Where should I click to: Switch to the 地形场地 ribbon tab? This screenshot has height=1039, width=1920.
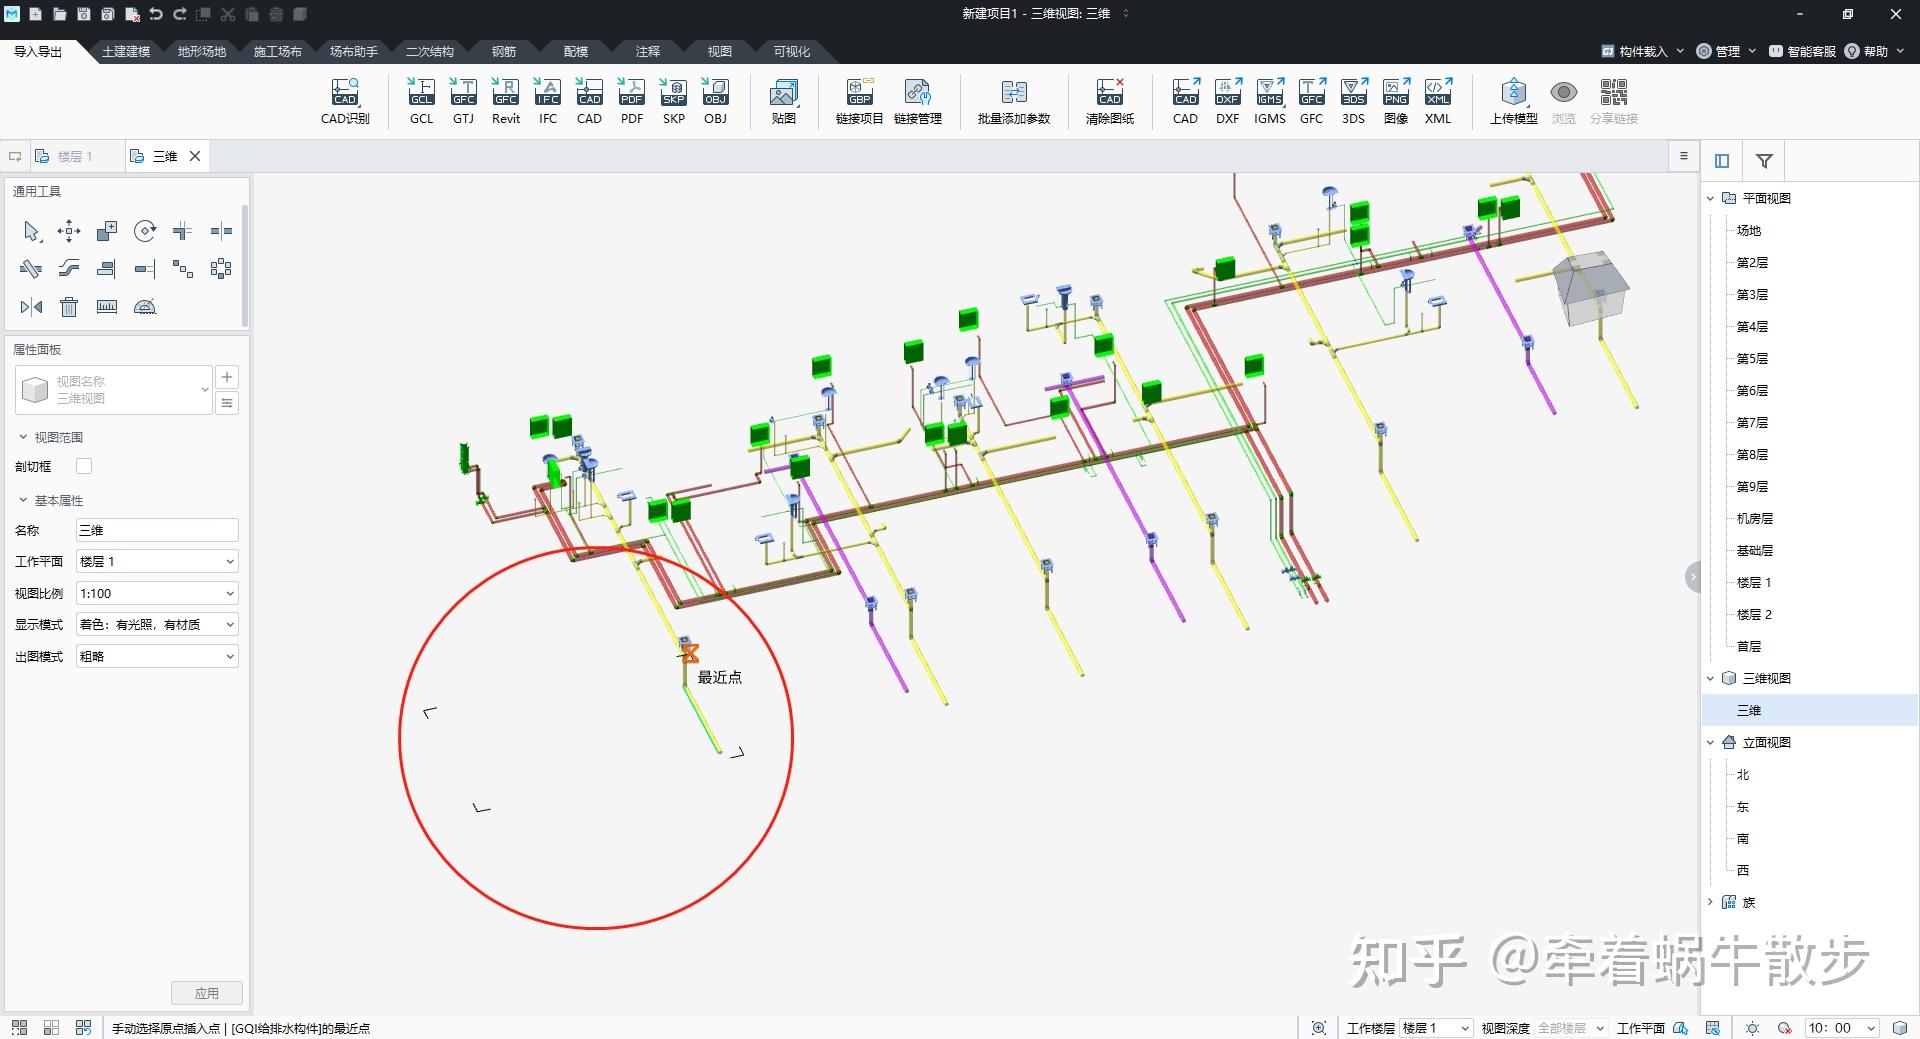pos(202,52)
